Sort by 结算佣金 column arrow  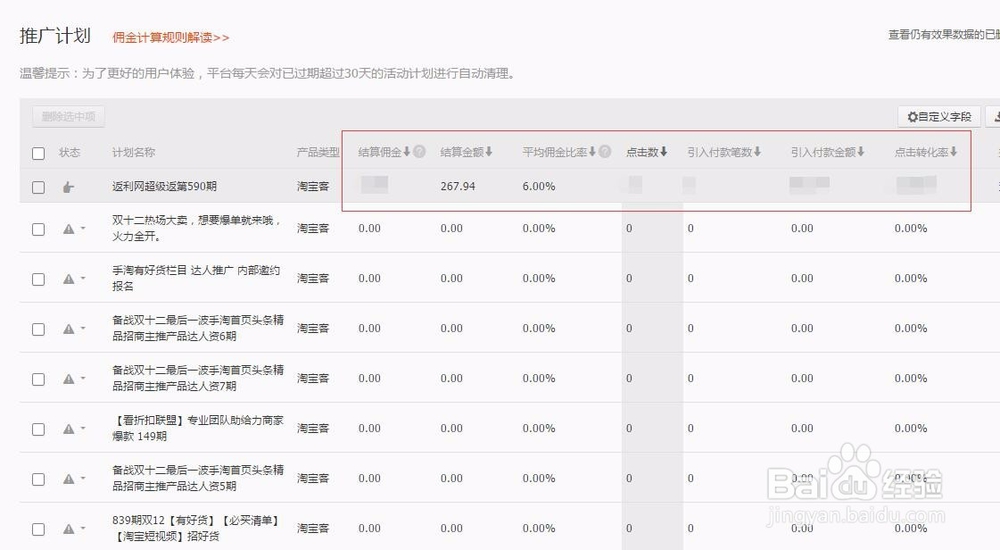[x=407, y=152]
